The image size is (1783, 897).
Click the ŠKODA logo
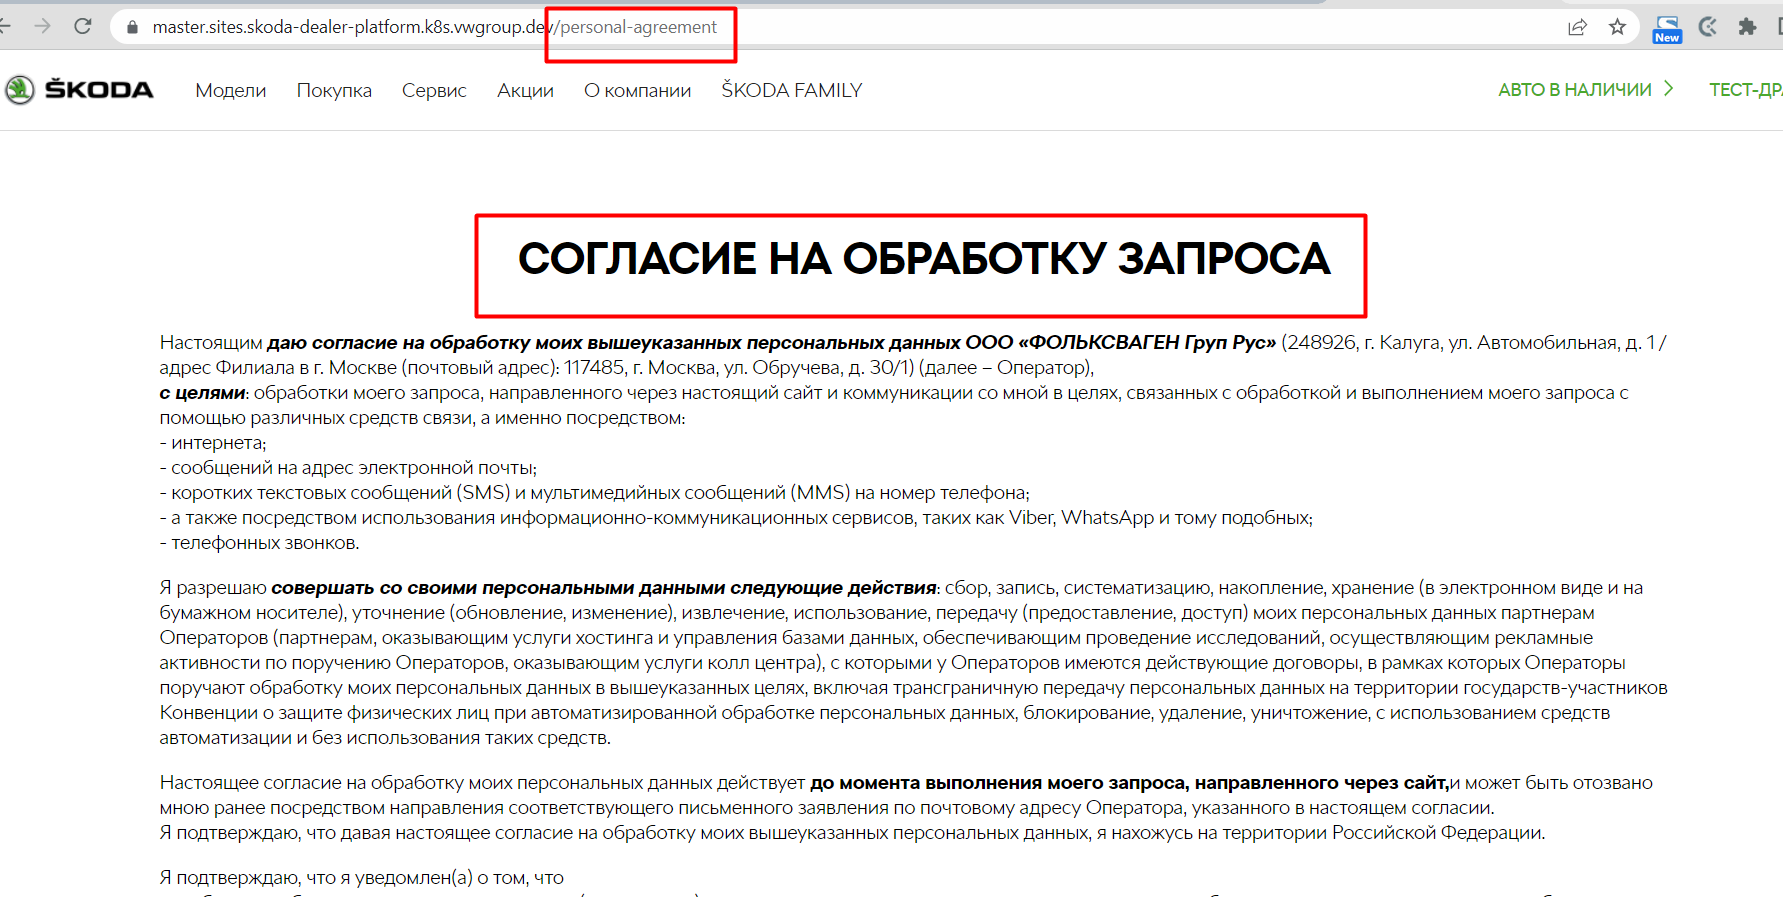79,90
